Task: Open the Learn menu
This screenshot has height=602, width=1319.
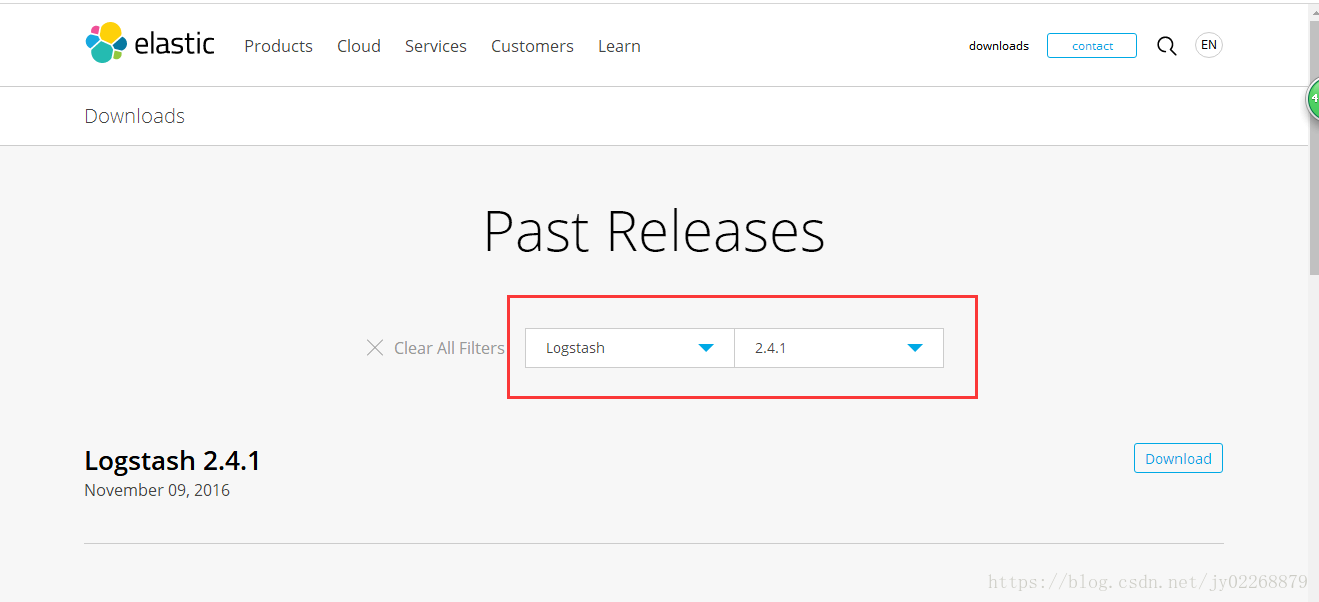Action: 619,46
